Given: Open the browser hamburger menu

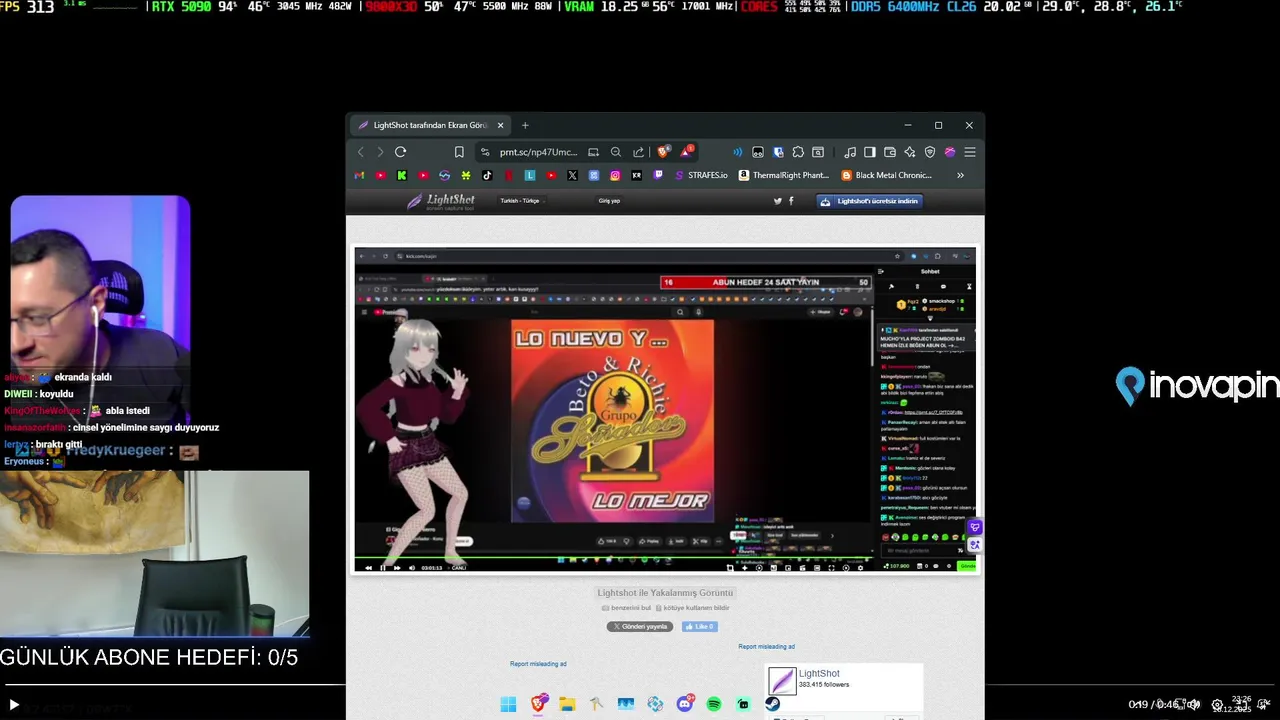Looking at the screenshot, I should [970, 152].
